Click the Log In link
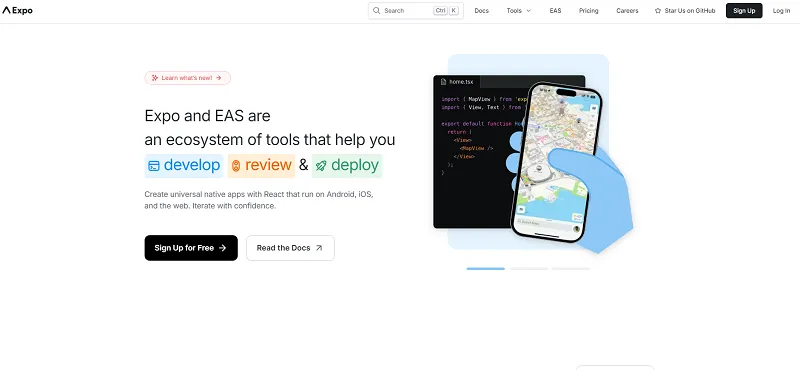The width and height of the screenshot is (800, 370). (781, 11)
